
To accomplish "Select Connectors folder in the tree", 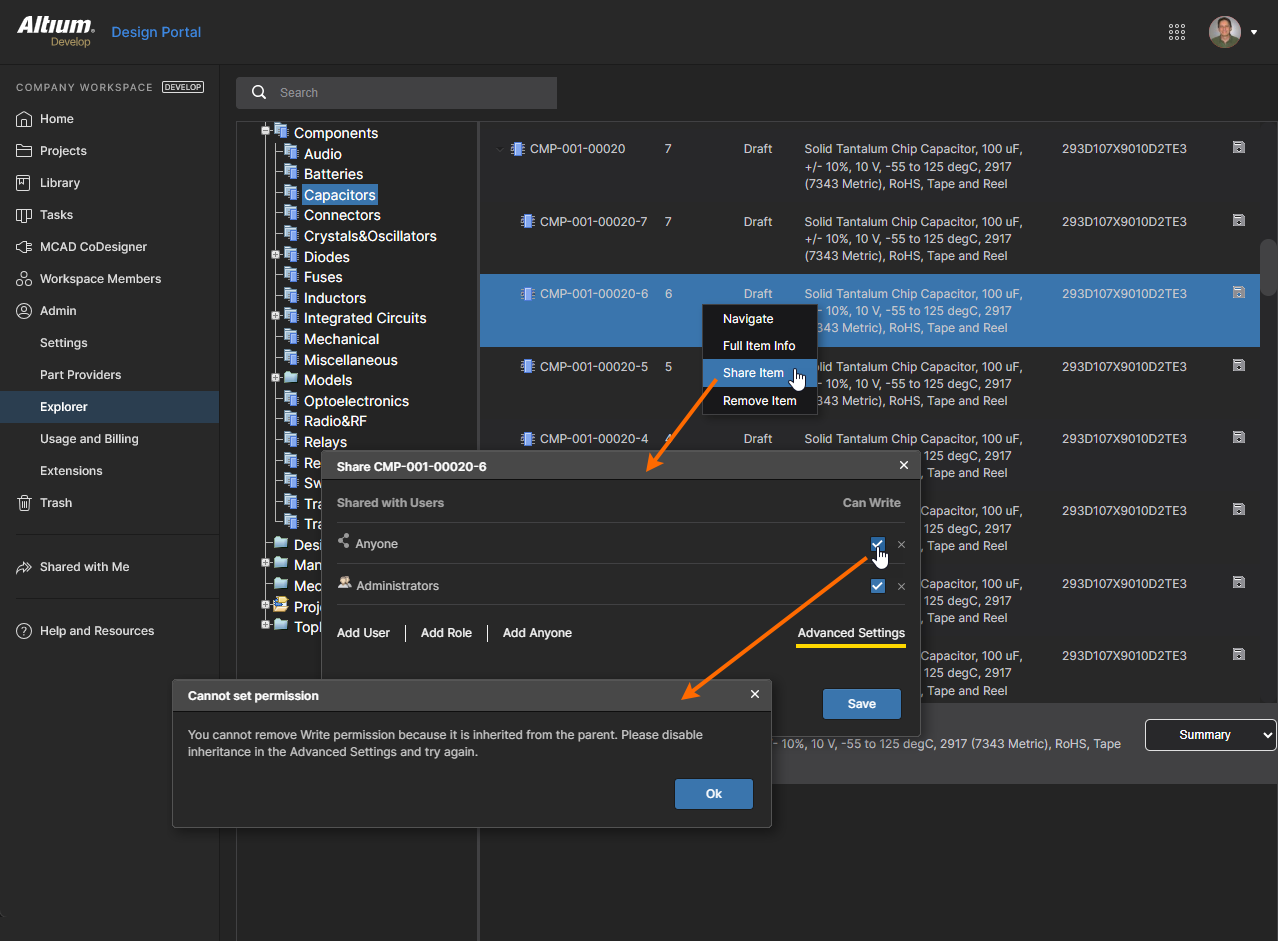I will 342,215.
